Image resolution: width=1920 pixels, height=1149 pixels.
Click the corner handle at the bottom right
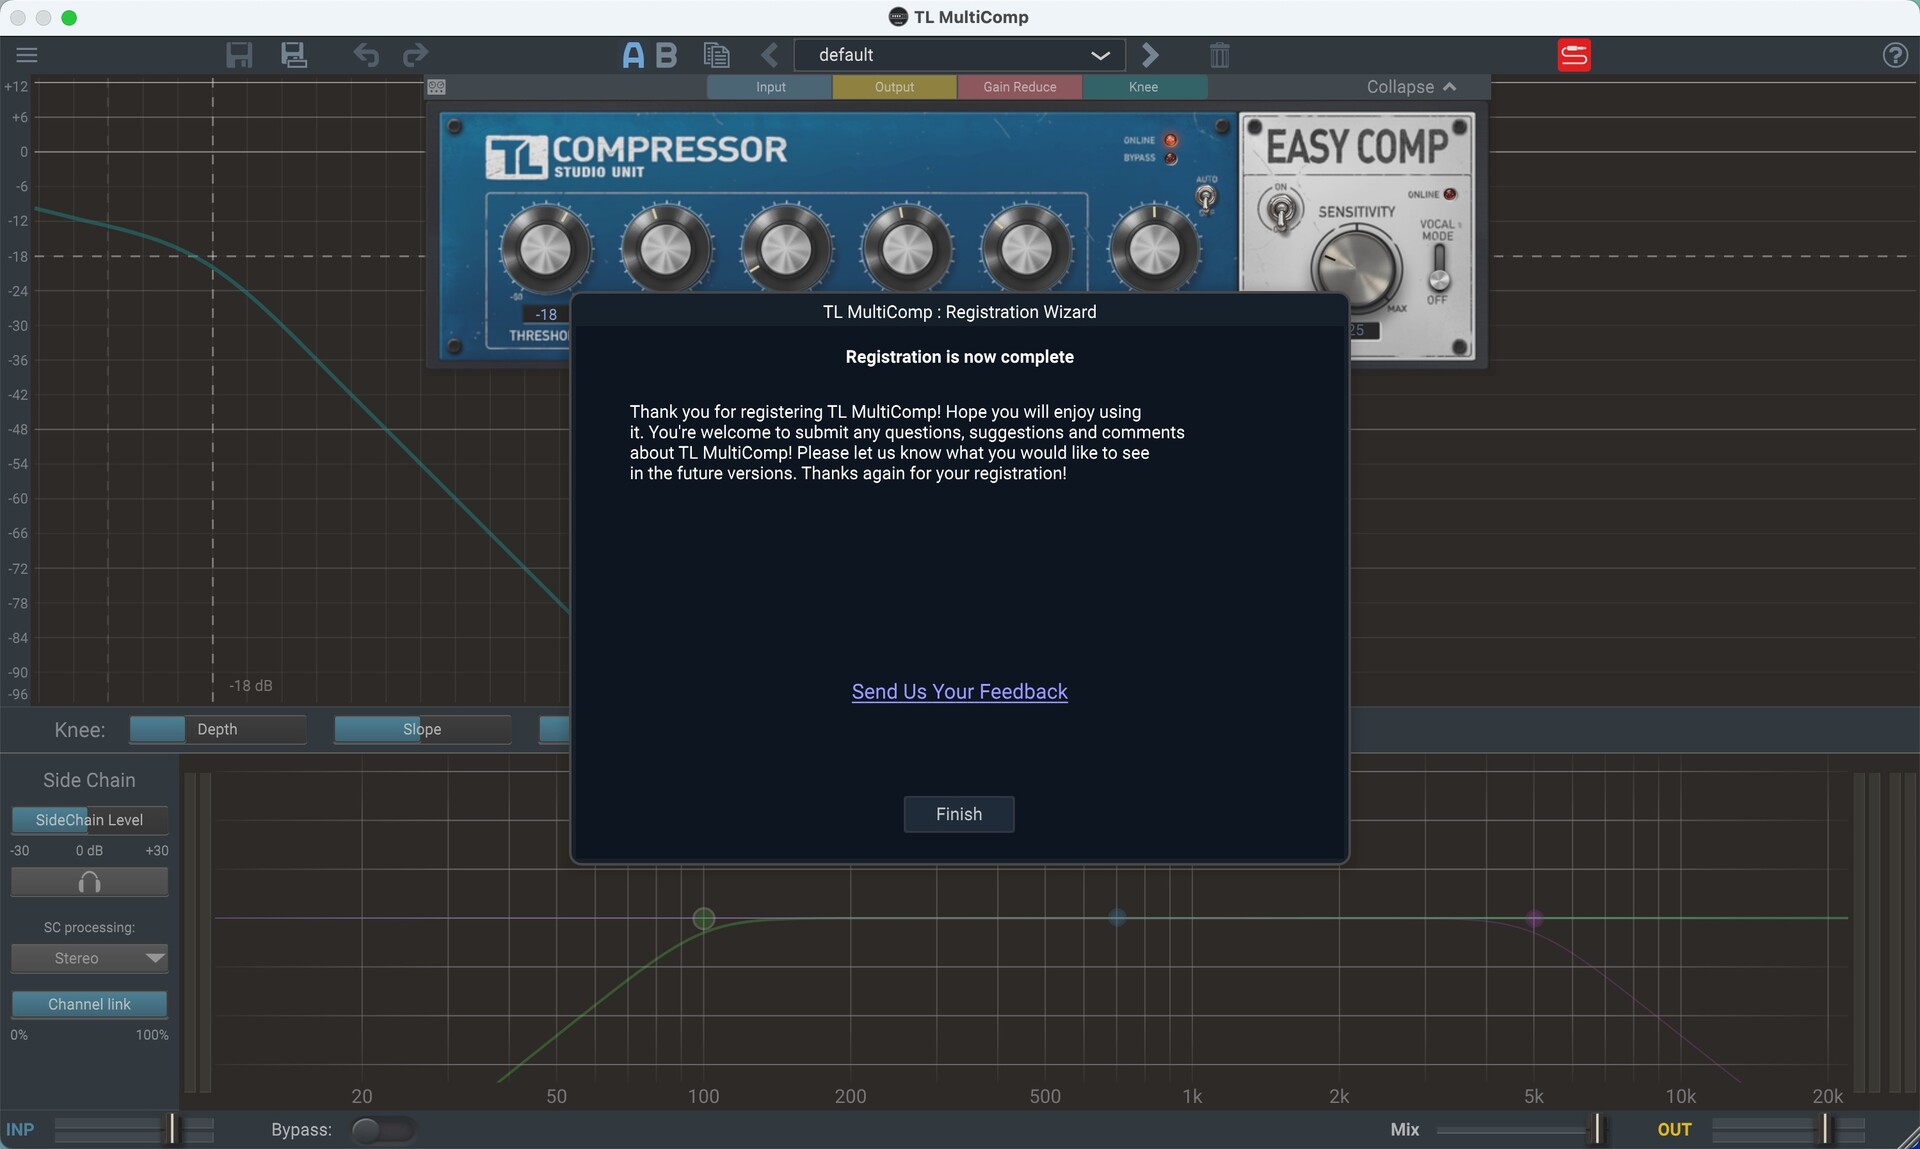point(1907,1137)
